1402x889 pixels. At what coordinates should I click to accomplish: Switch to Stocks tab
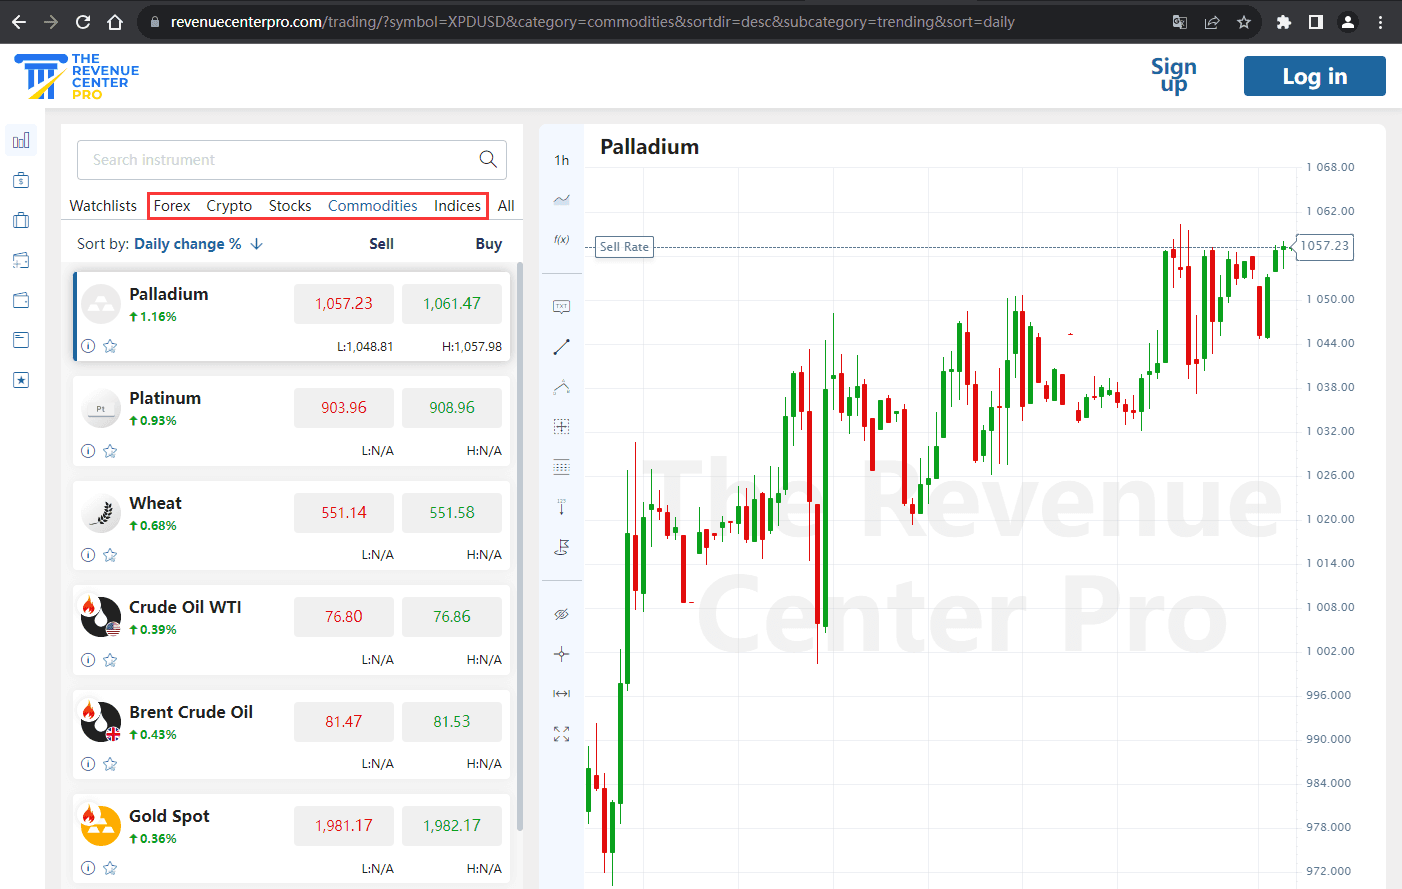click(x=290, y=206)
